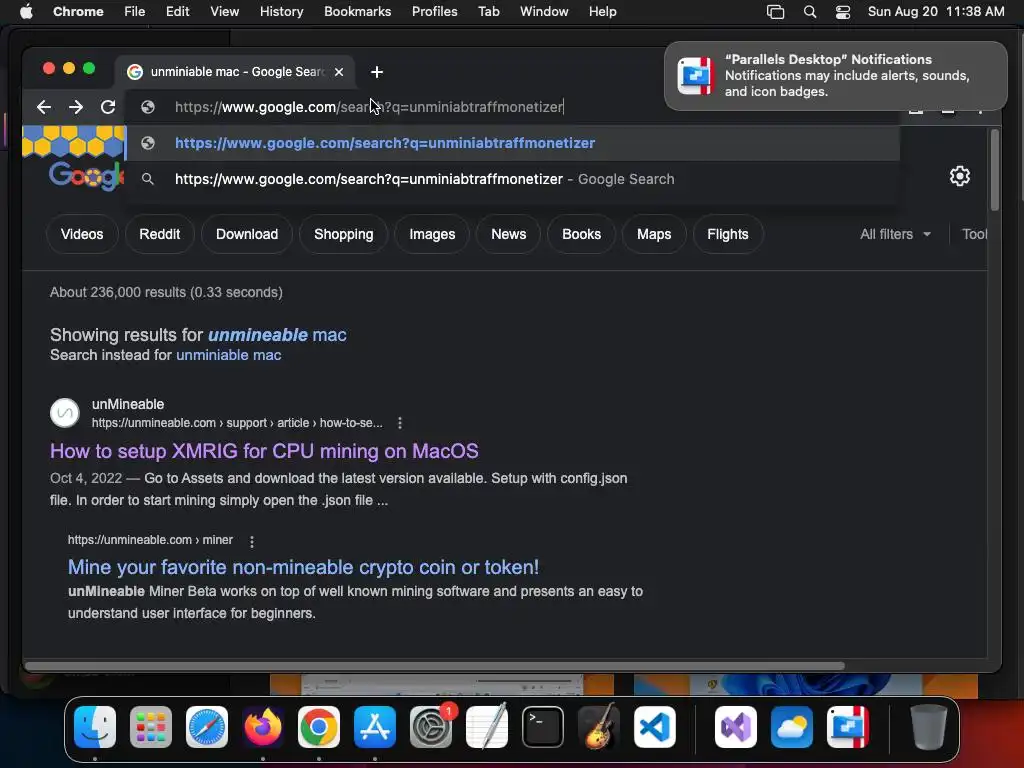1024x768 pixels.
Task: Filter results by Reddit
Action: pos(159,234)
